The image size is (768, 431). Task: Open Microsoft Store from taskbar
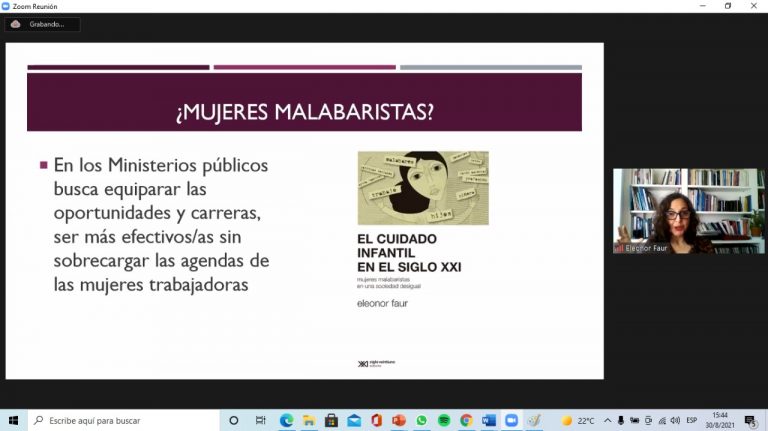click(332, 420)
